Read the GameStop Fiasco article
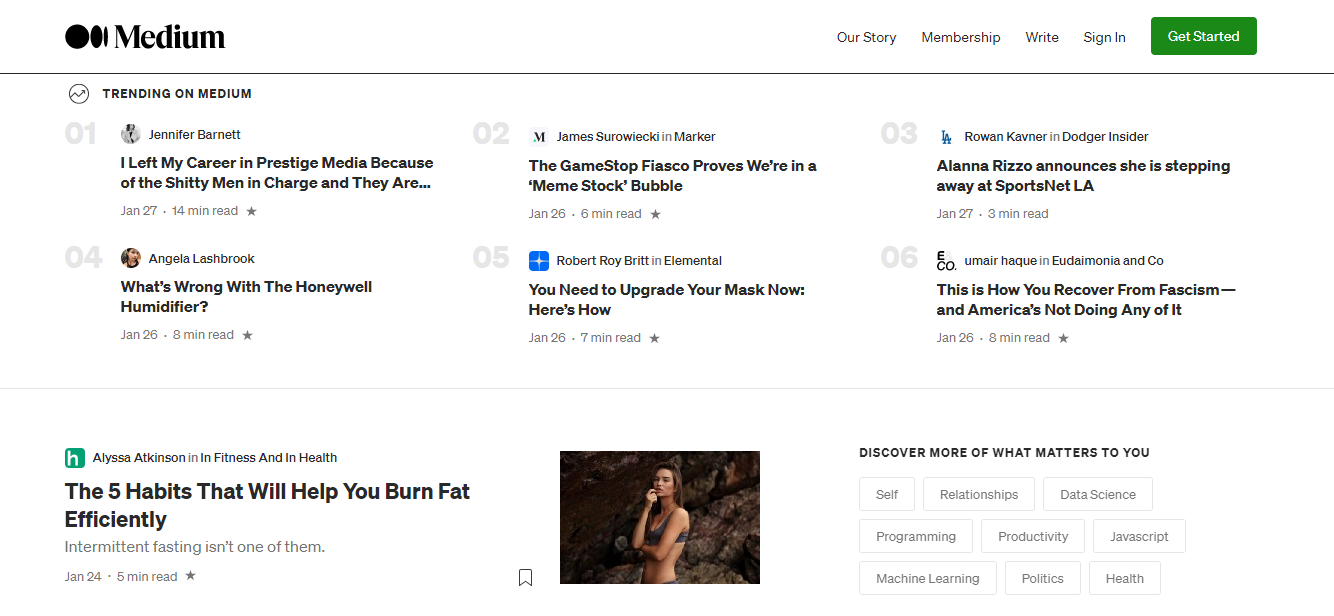1334x616 pixels. 673,176
